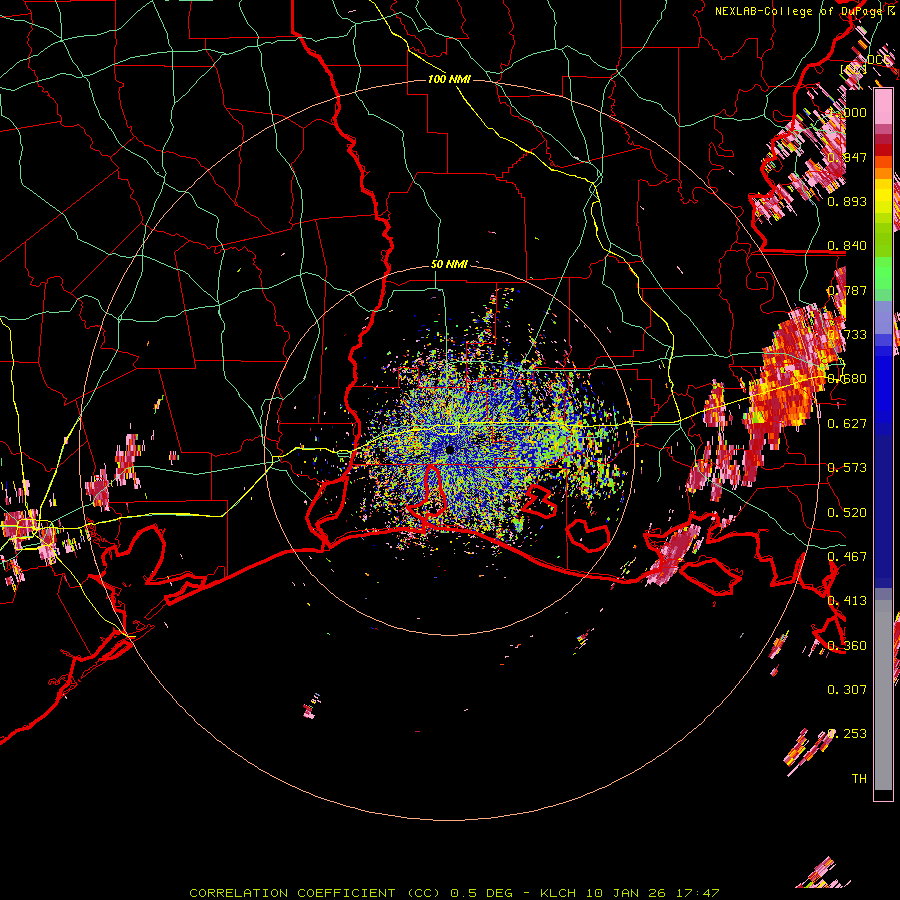The height and width of the screenshot is (900, 900).
Task: Click the CORRELATION COEFFICIENT (CC) caption text
Action: 315,893
